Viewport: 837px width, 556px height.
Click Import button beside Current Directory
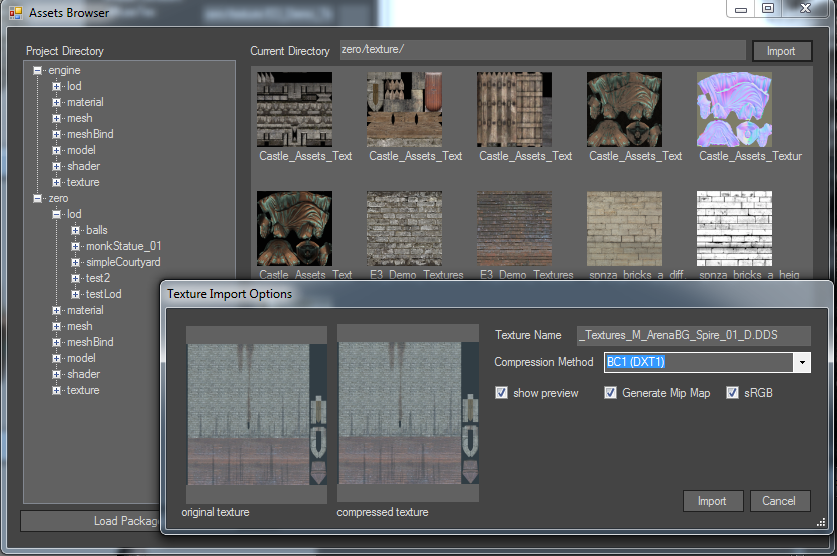coord(781,51)
